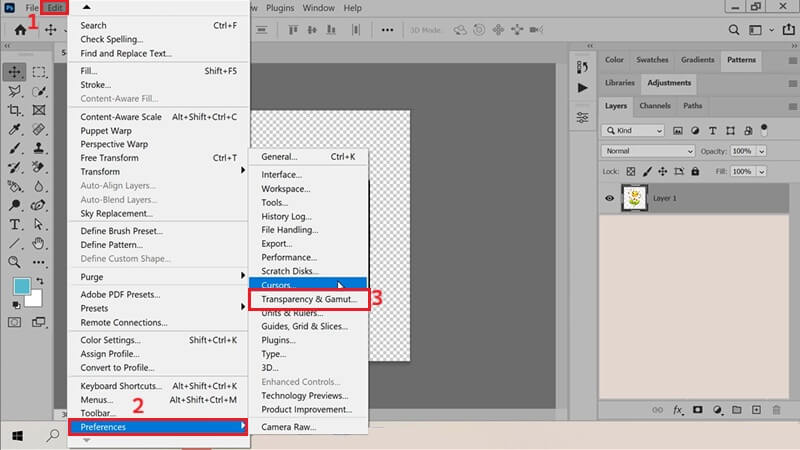Open the Preferences submenu entry
The height and width of the screenshot is (450, 800).
[158, 427]
